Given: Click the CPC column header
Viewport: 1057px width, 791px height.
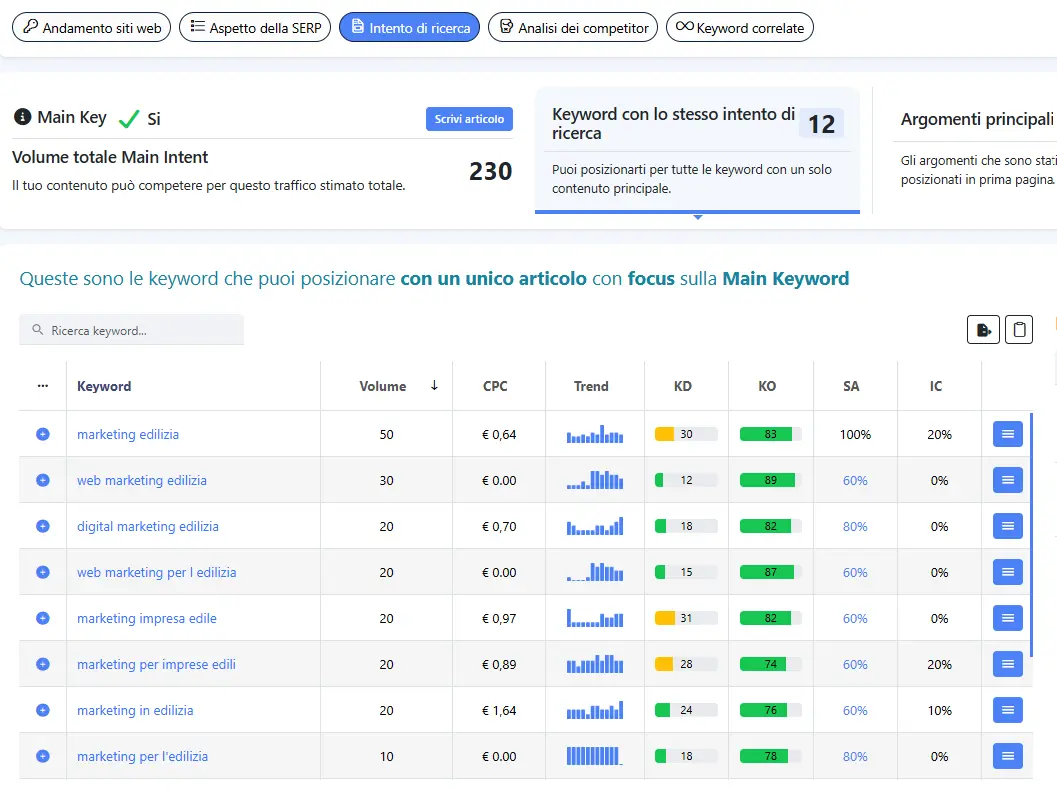Looking at the screenshot, I should [495, 386].
